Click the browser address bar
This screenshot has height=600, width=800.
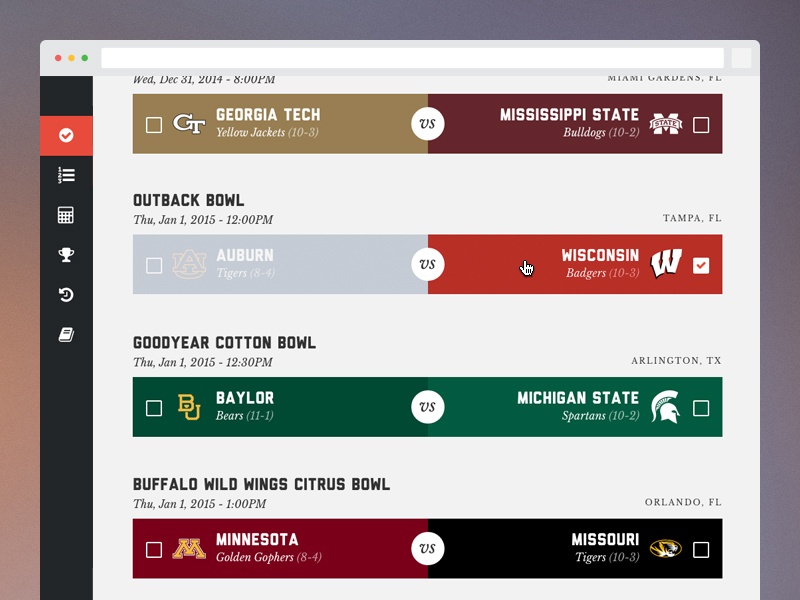click(412, 58)
